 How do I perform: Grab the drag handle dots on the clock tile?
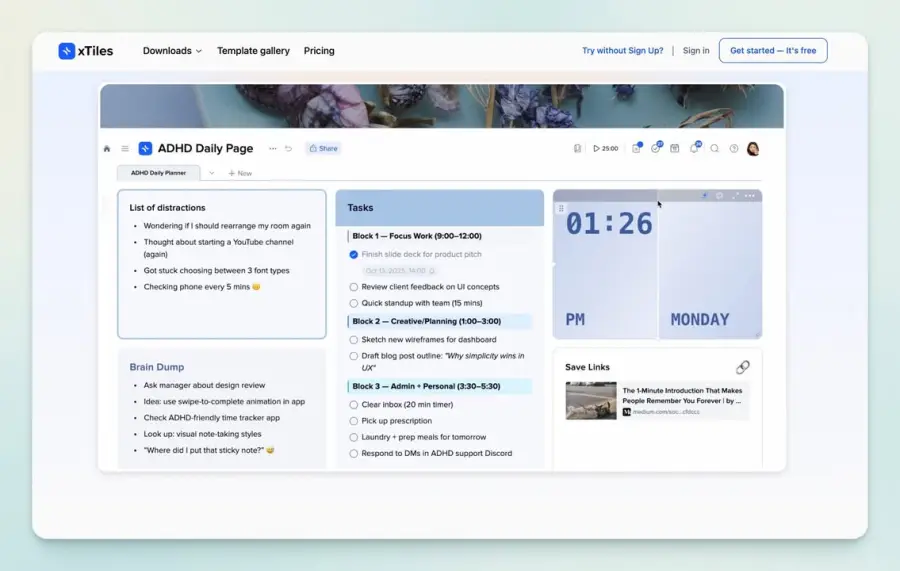pos(561,208)
